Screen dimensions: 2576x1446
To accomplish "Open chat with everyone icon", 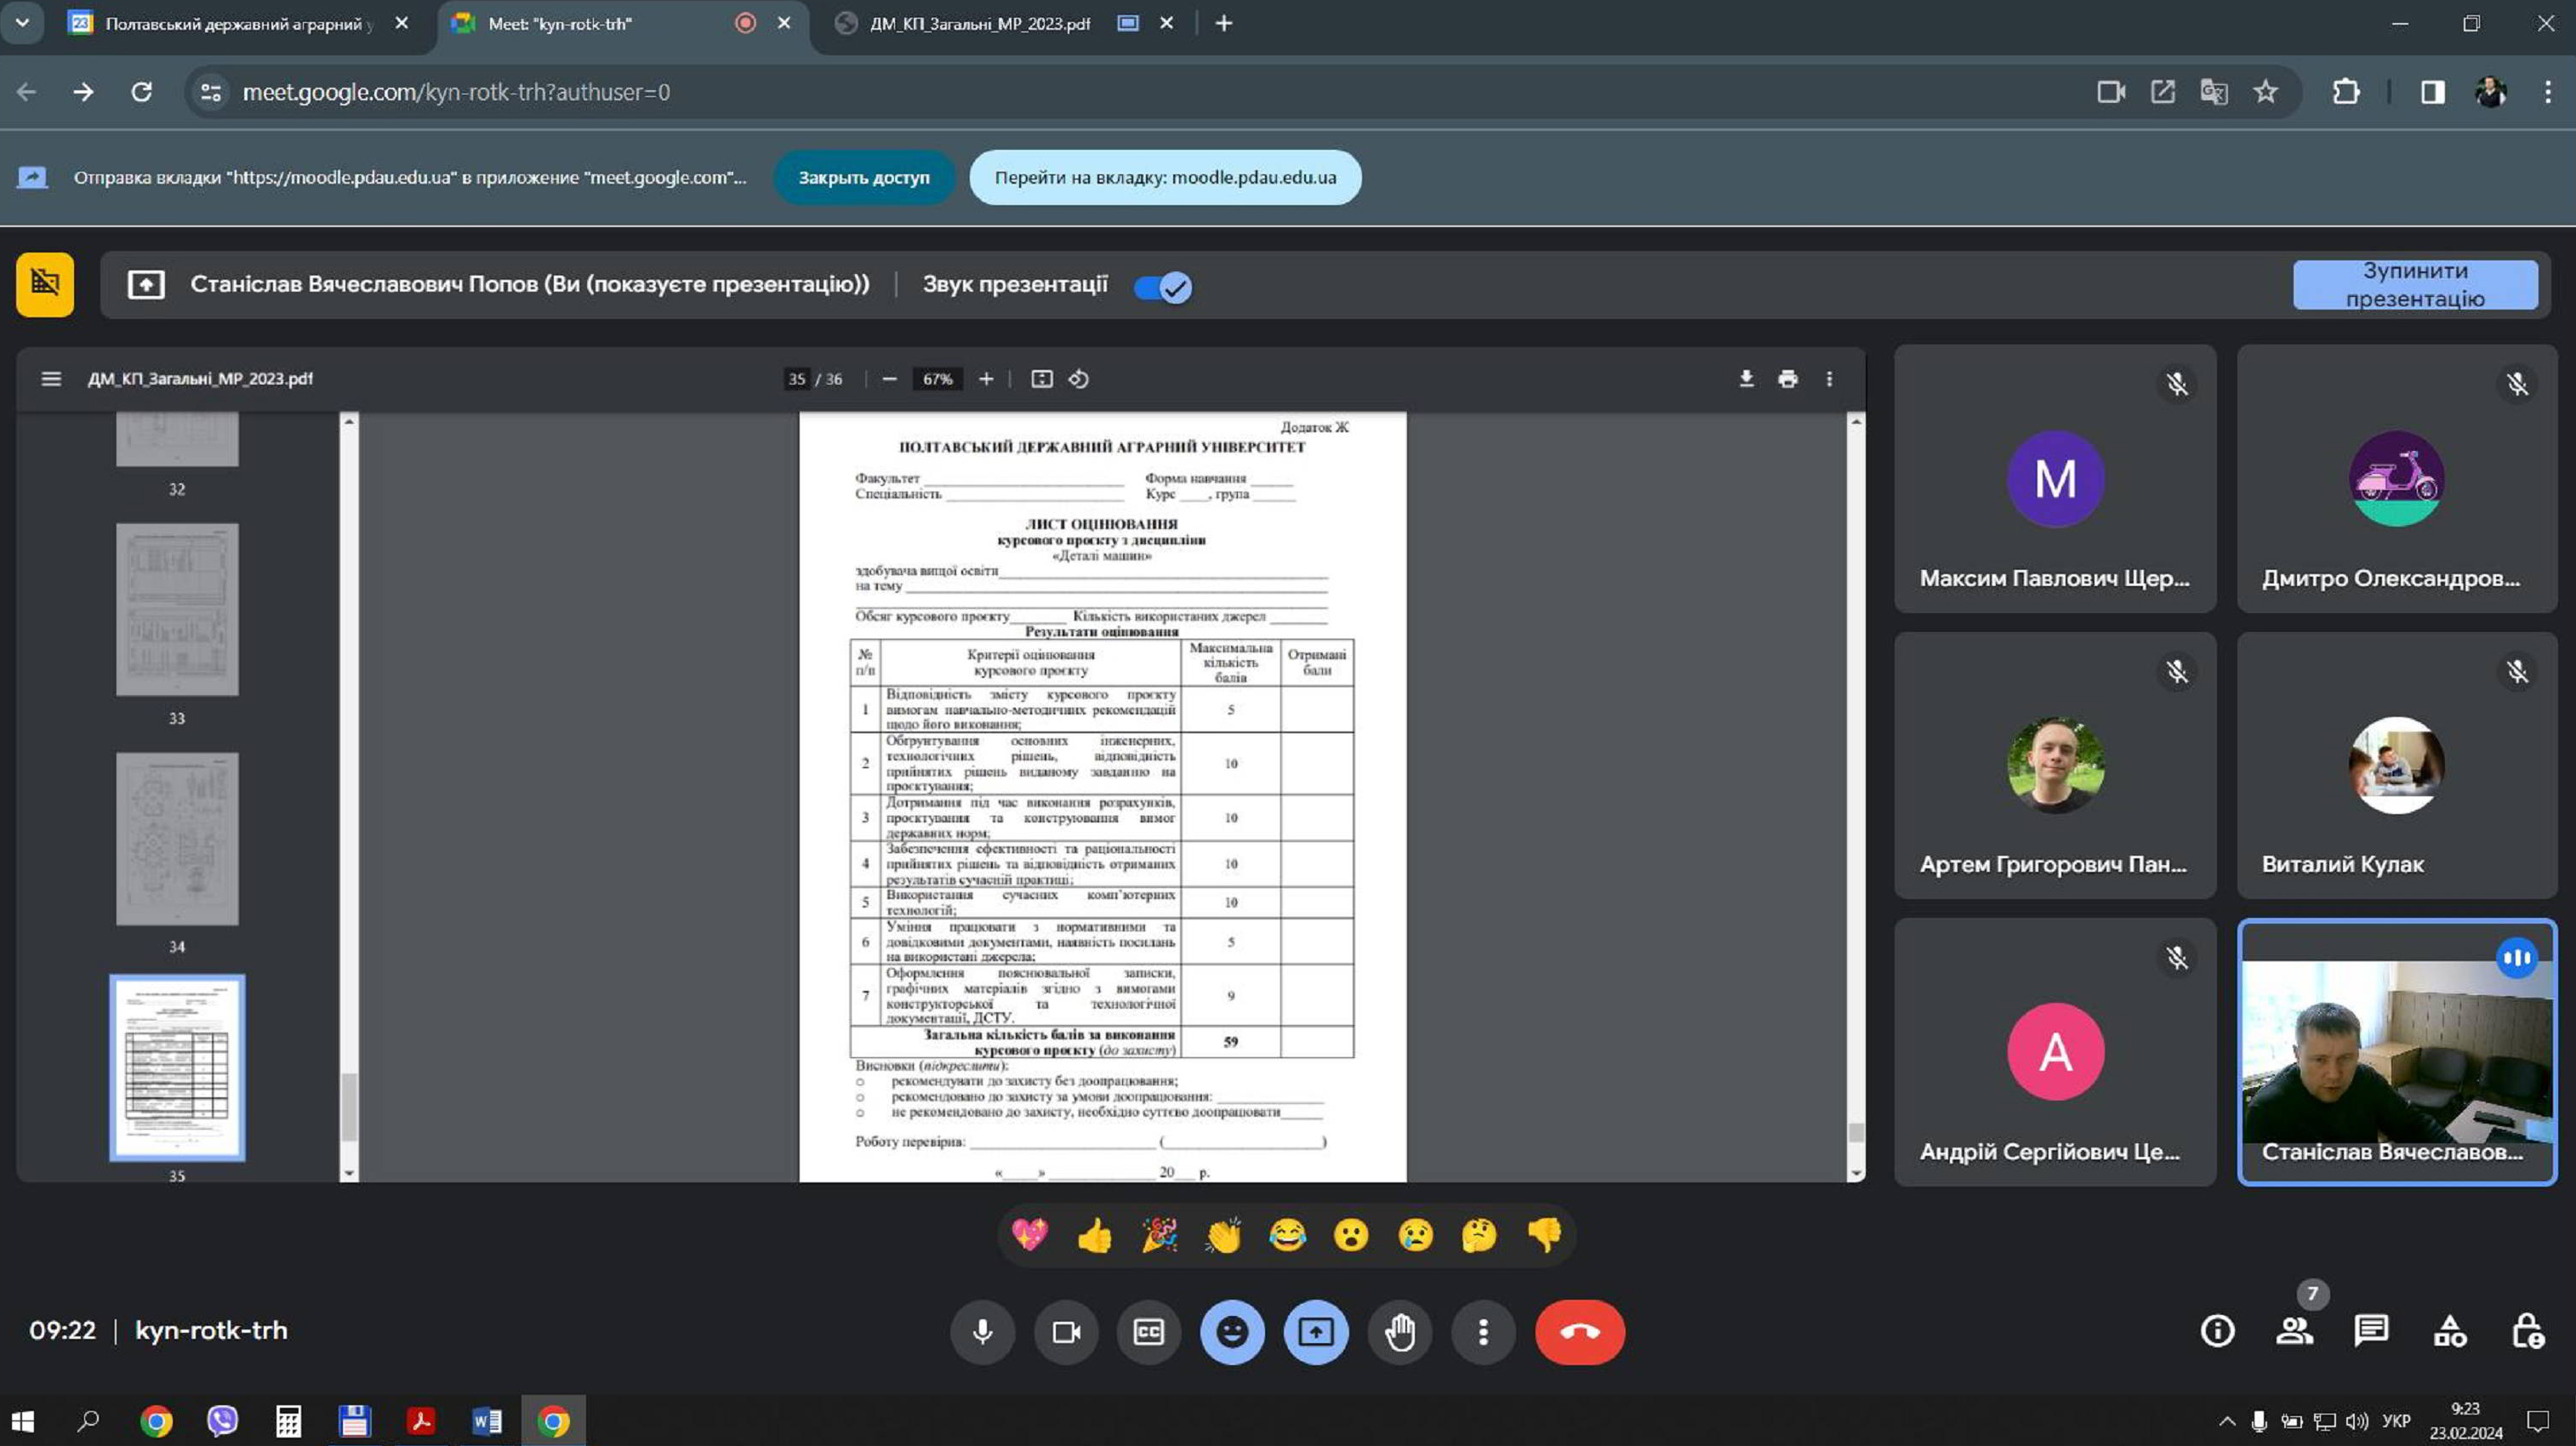I will pyautogui.click(x=2371, y=1330).
